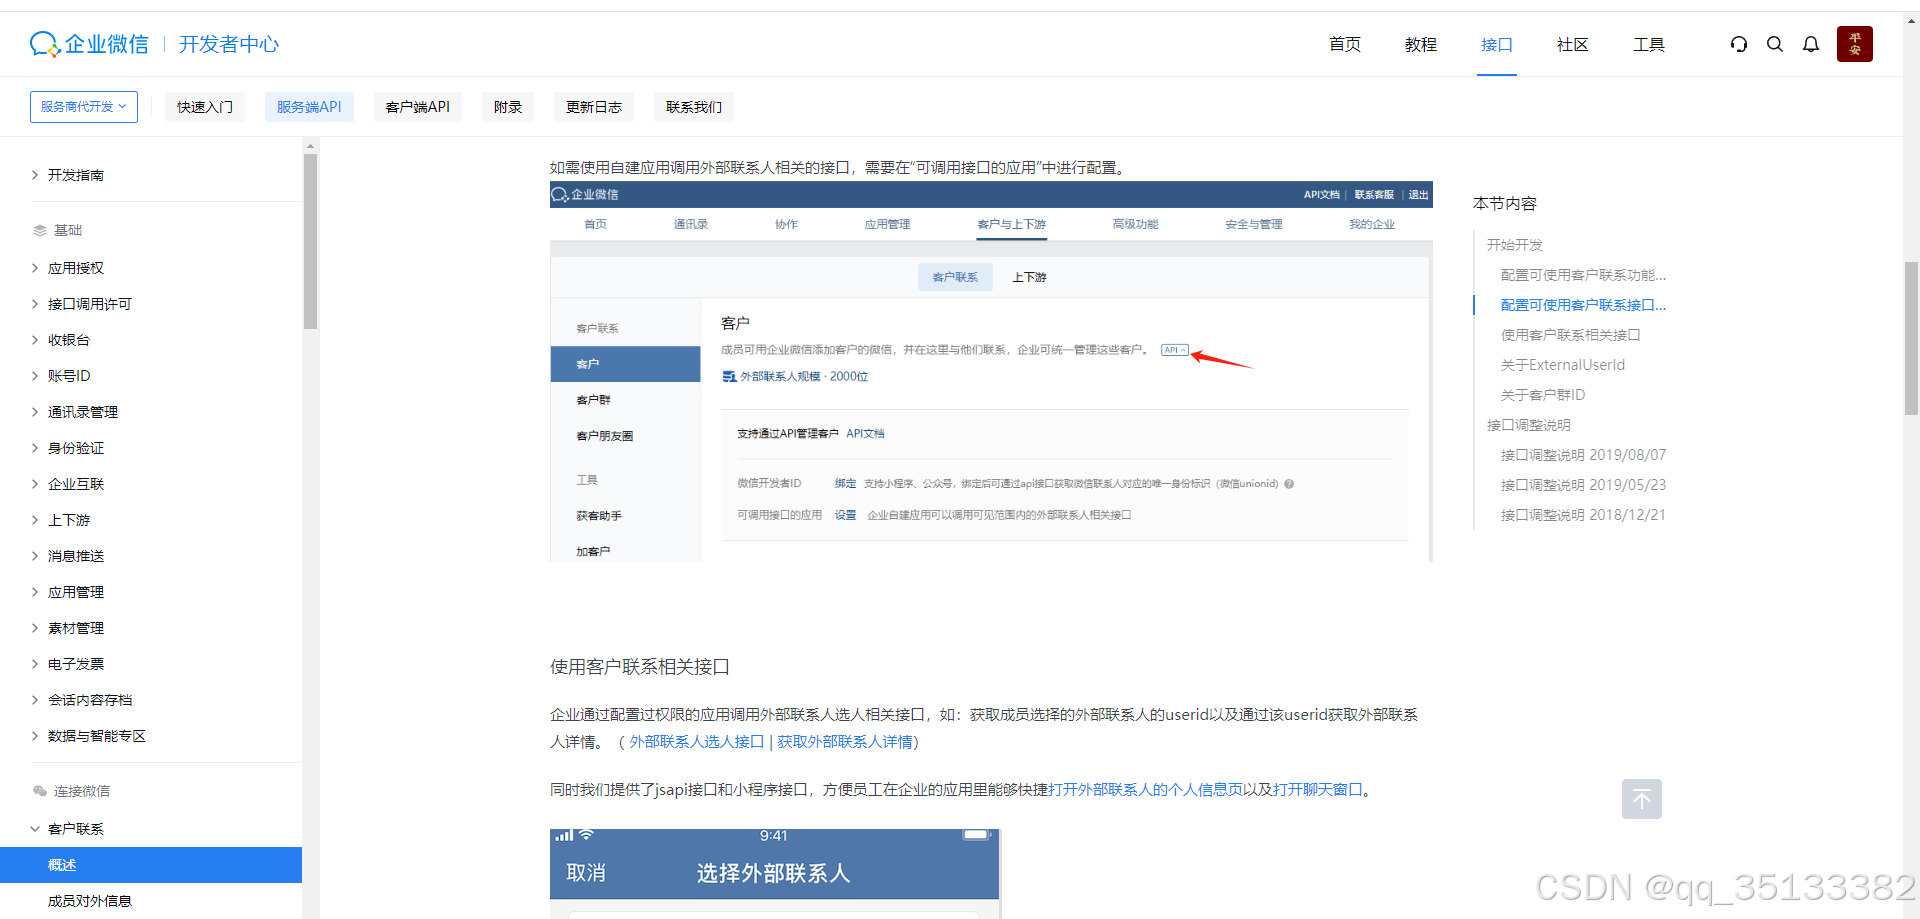Click the admin console screenshot image
1920x919 pixels.
pos(991,371)
